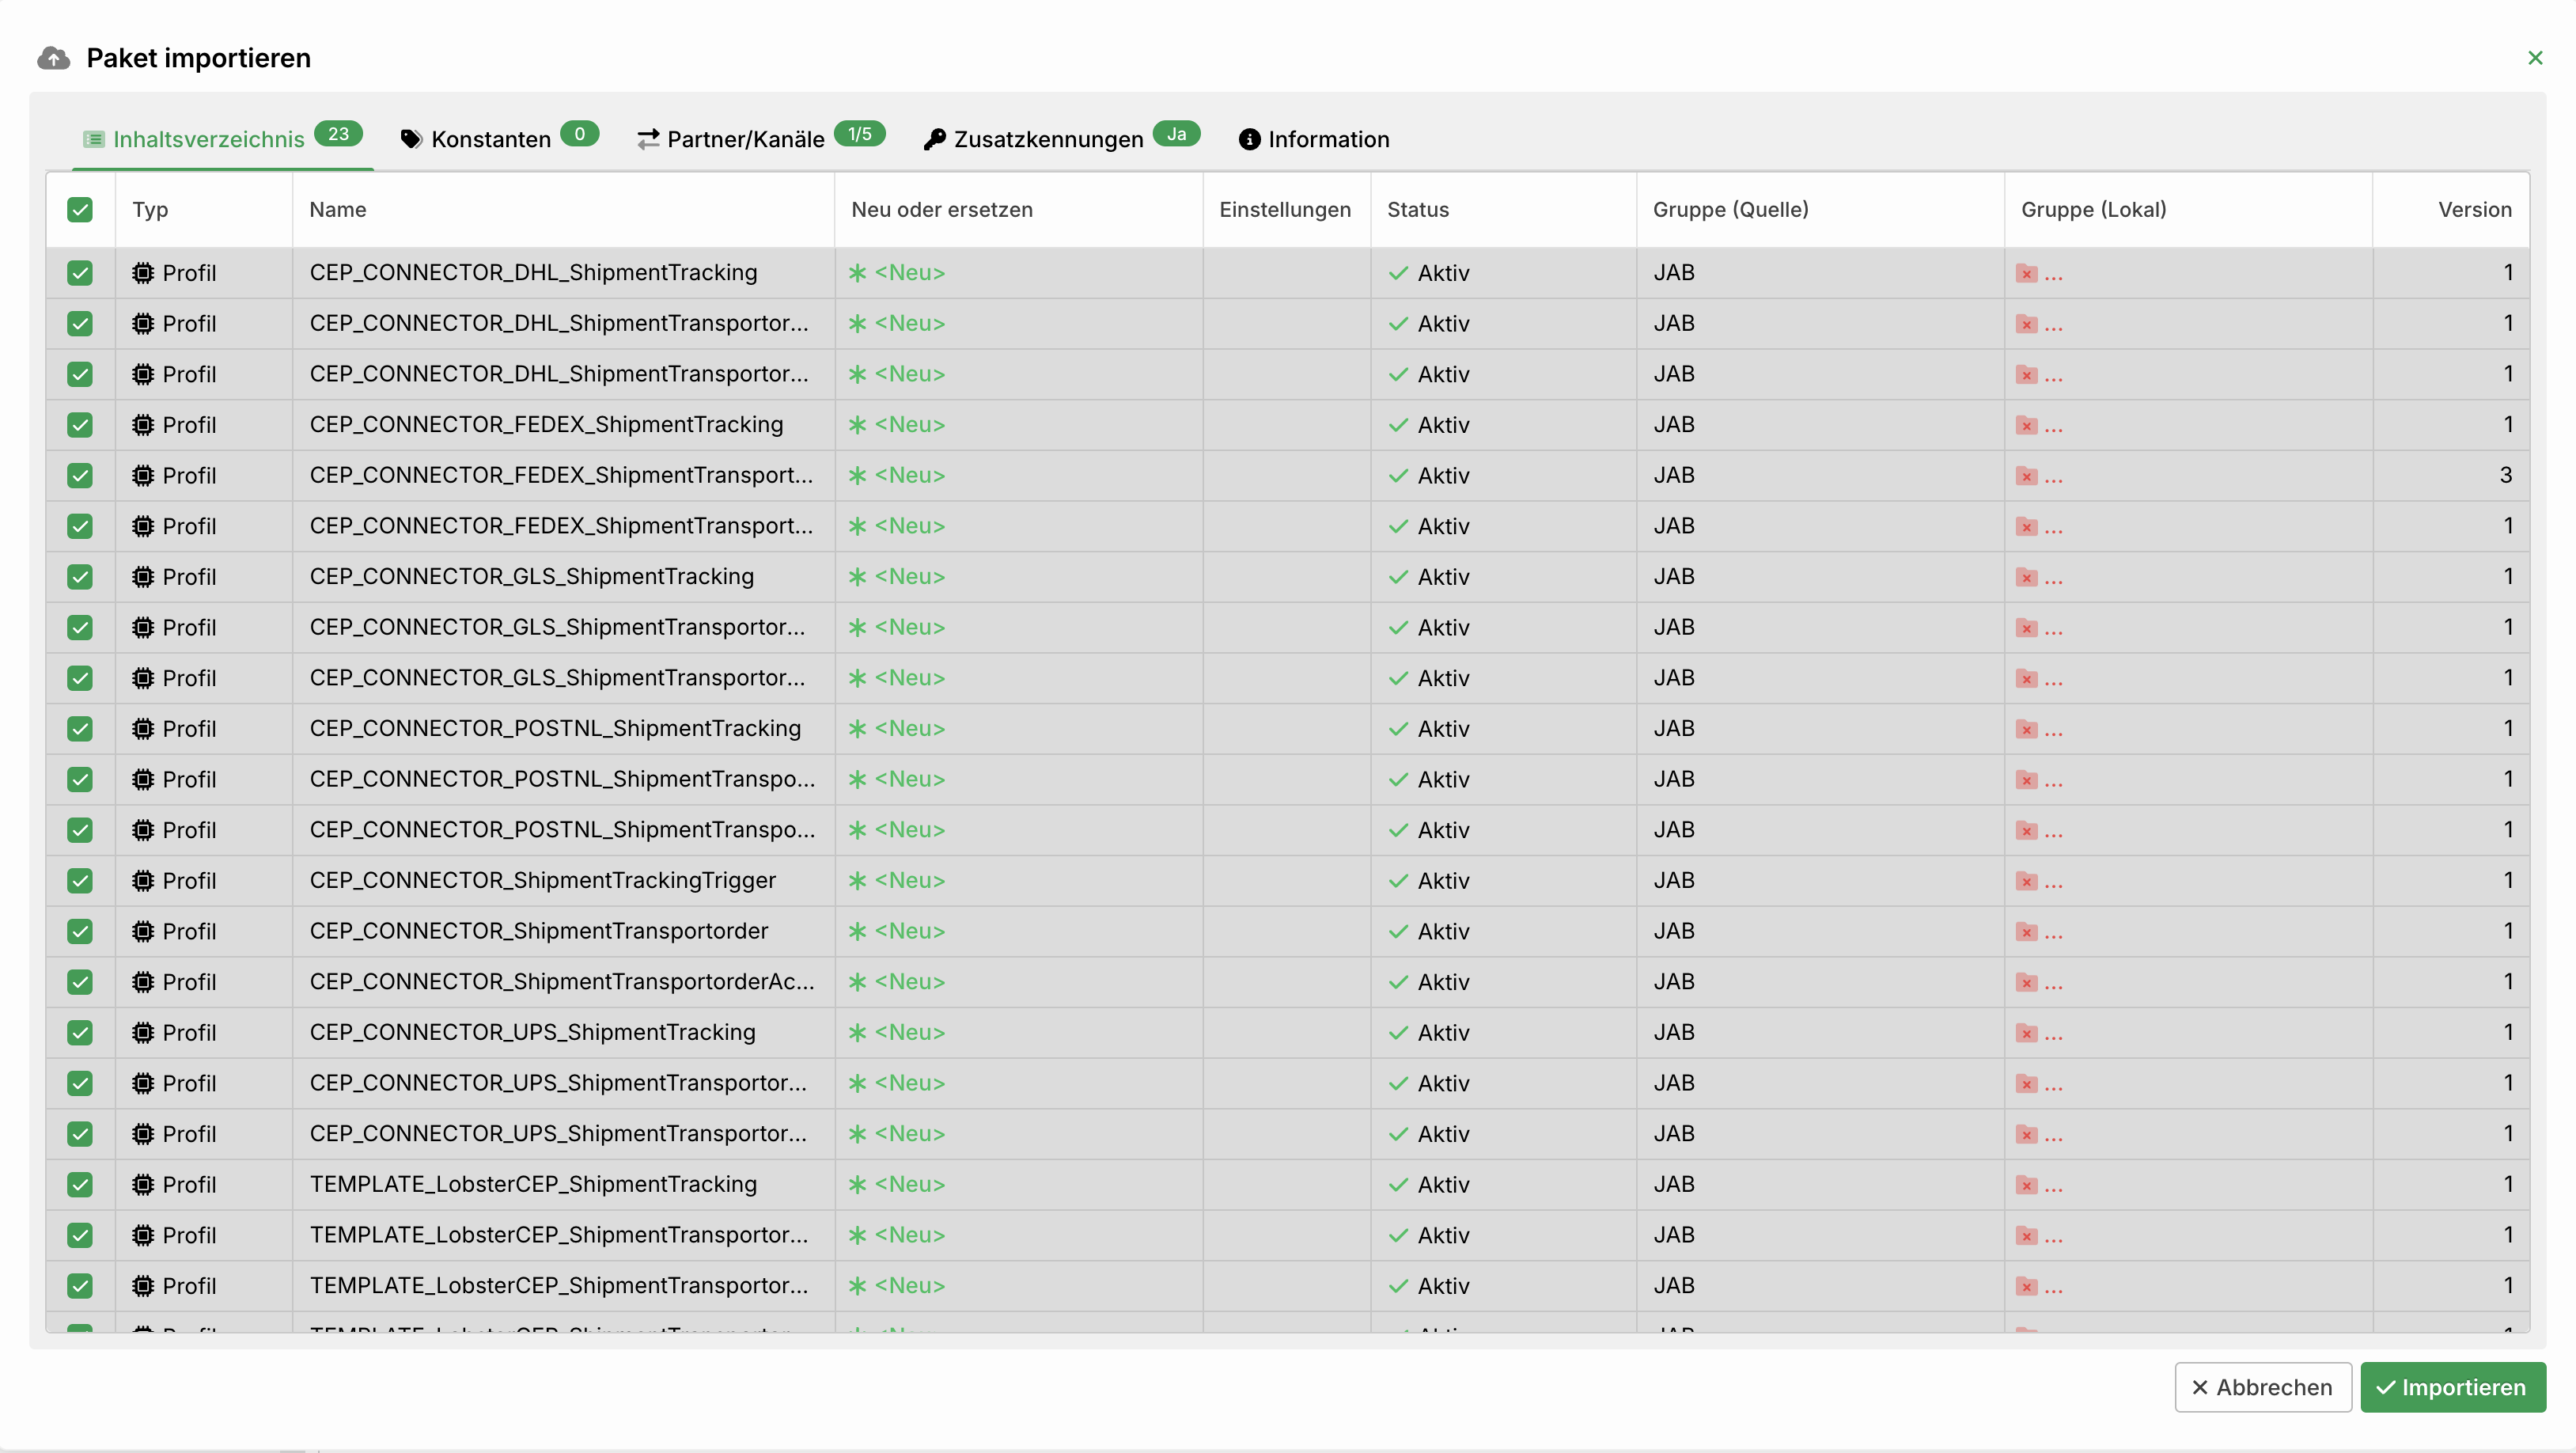Toggle checkbox for CEP_CONNECTOR_POSTNL_ShipmentTracking
Screen dimensions: 2576x1453
point(80,728)
